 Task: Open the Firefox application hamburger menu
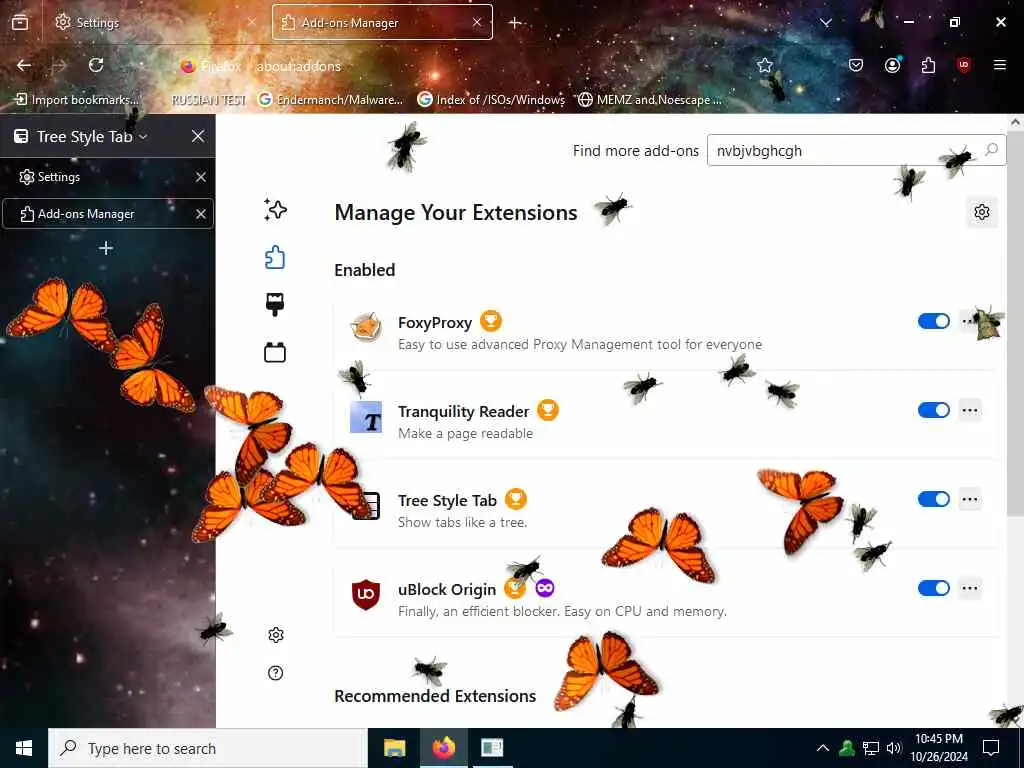click(x=999, y=65)
